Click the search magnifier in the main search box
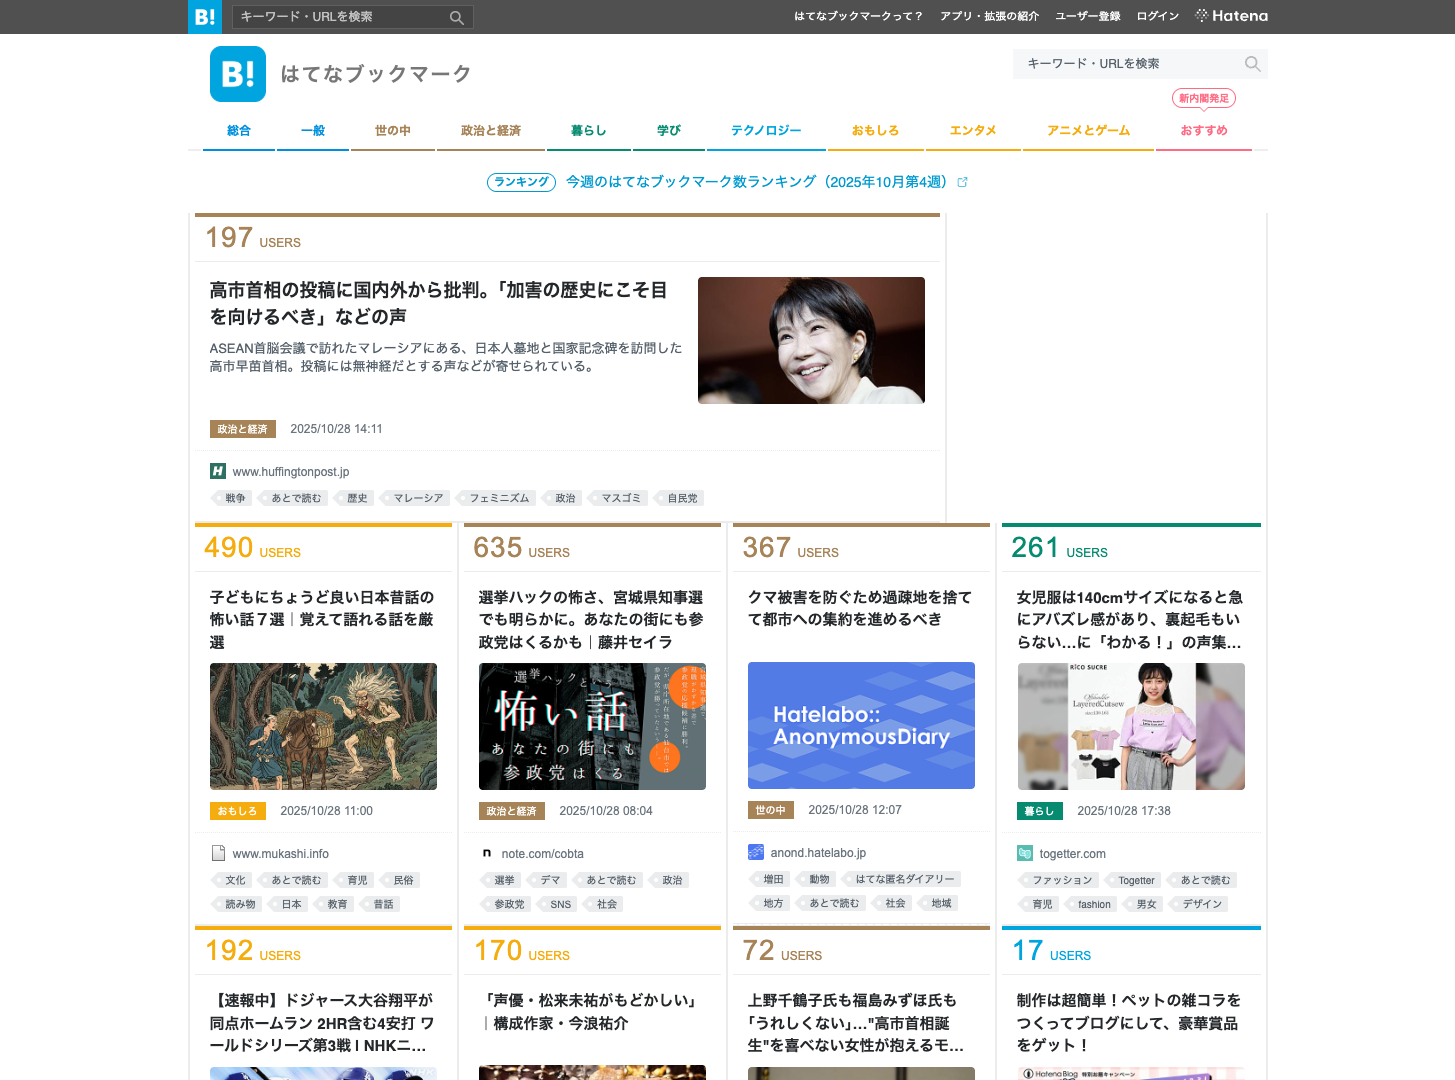This screenshot has height=1080, width=1455. pyautogui.click(x=1252, y=64)
